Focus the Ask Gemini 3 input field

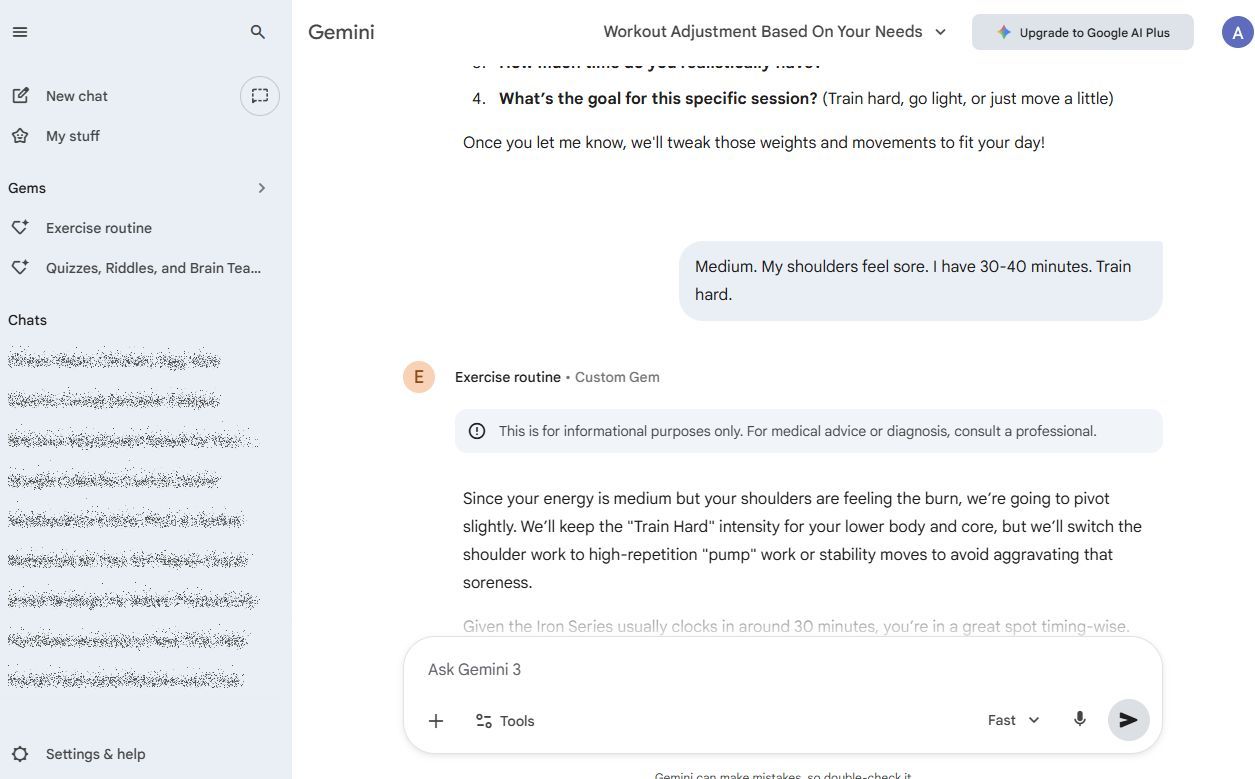pos(783,669)
